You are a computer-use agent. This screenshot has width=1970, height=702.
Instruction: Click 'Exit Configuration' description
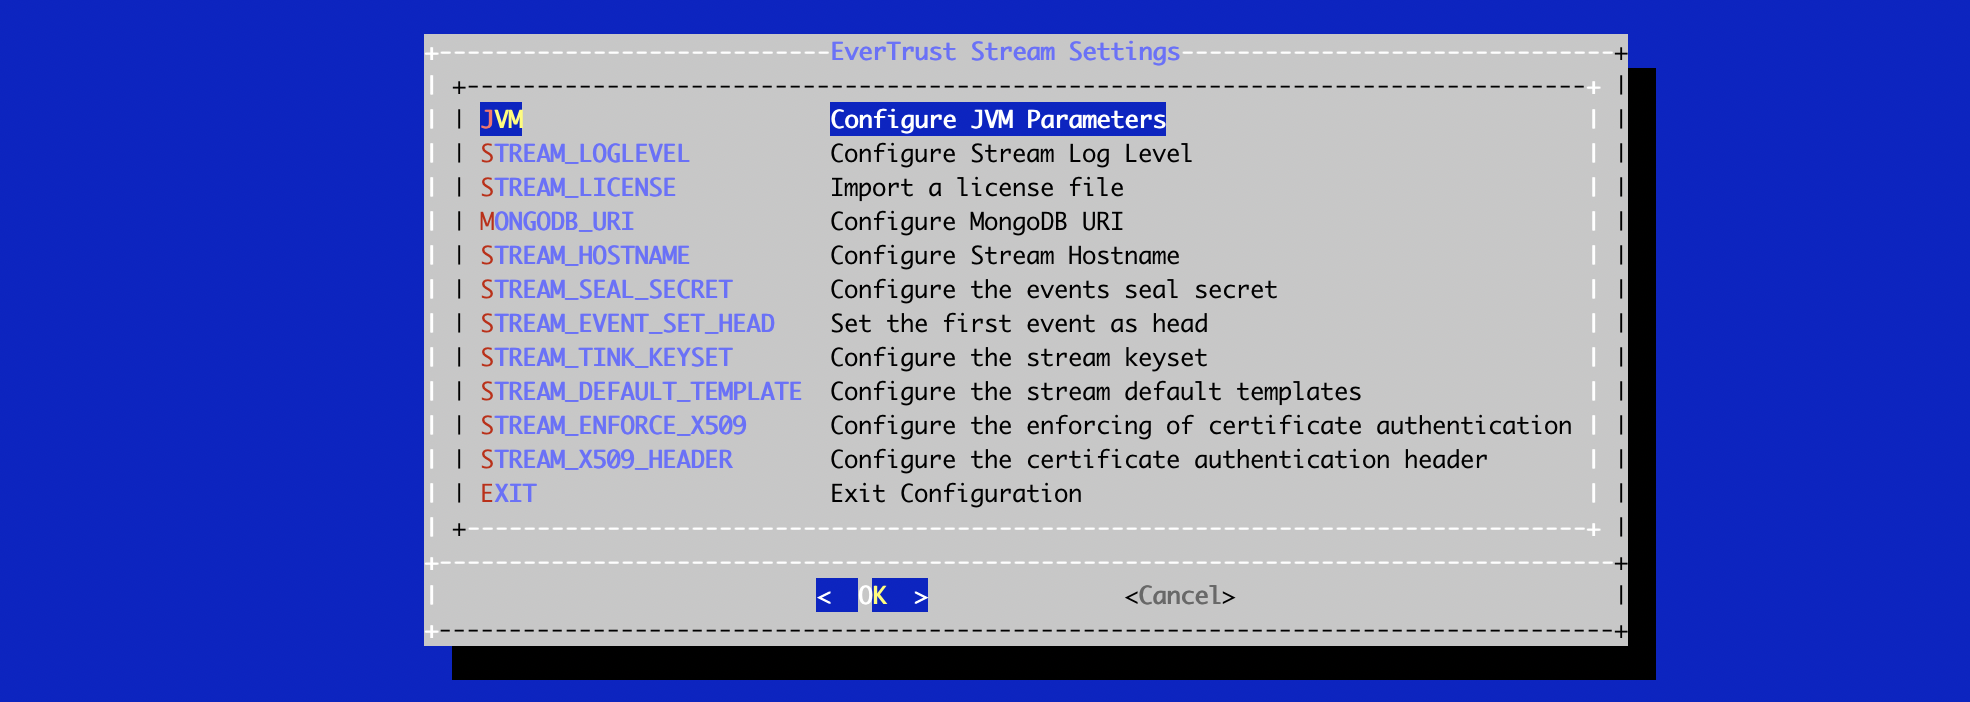point(956,493)
